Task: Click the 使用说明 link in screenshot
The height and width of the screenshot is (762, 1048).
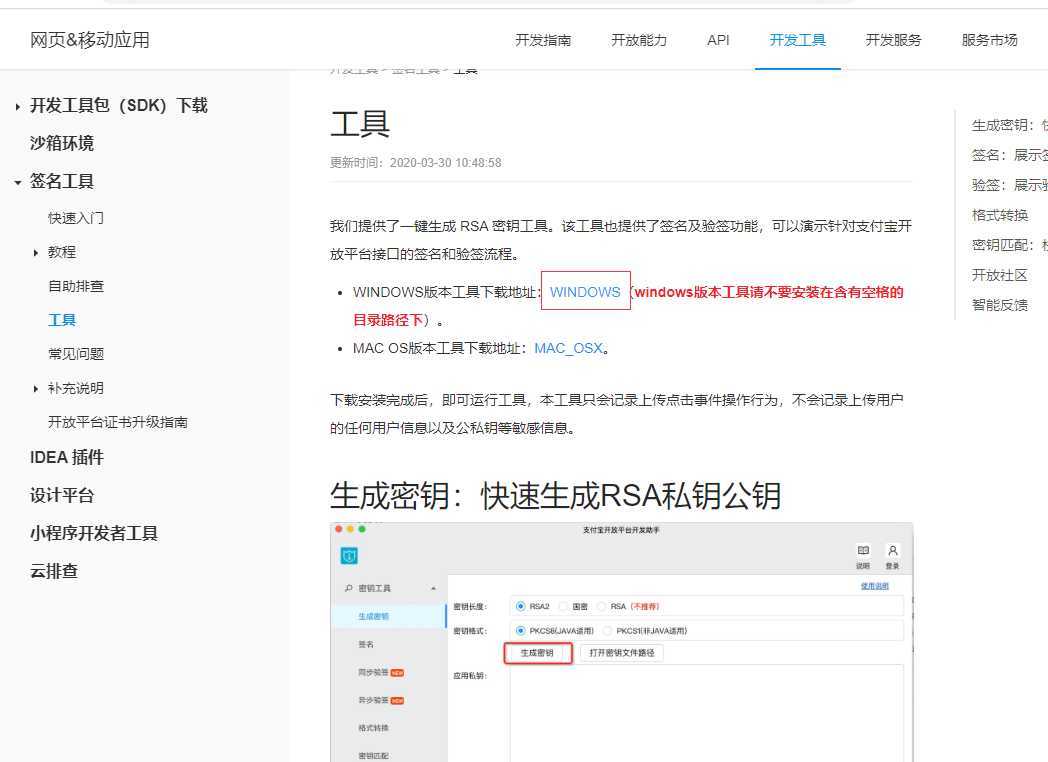Action: [x=874, y=586]
